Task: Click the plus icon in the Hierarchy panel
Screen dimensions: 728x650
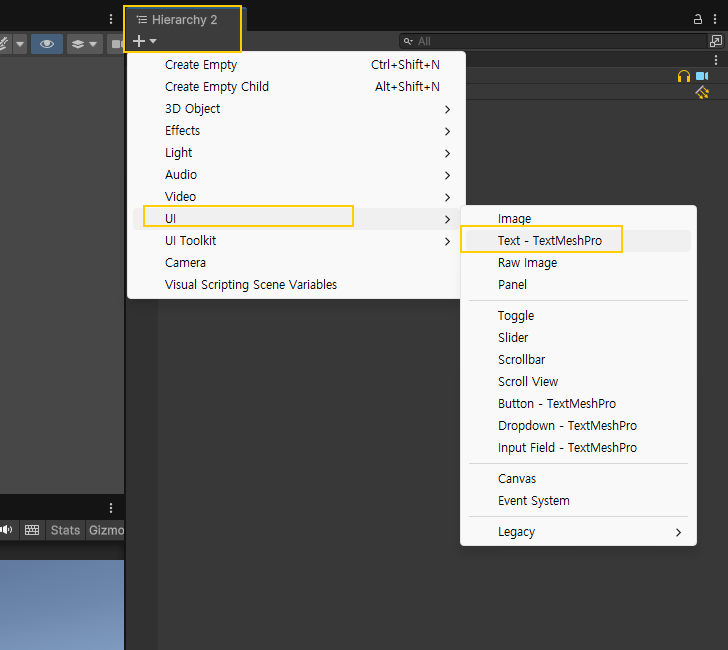Action: click(140, 41)
